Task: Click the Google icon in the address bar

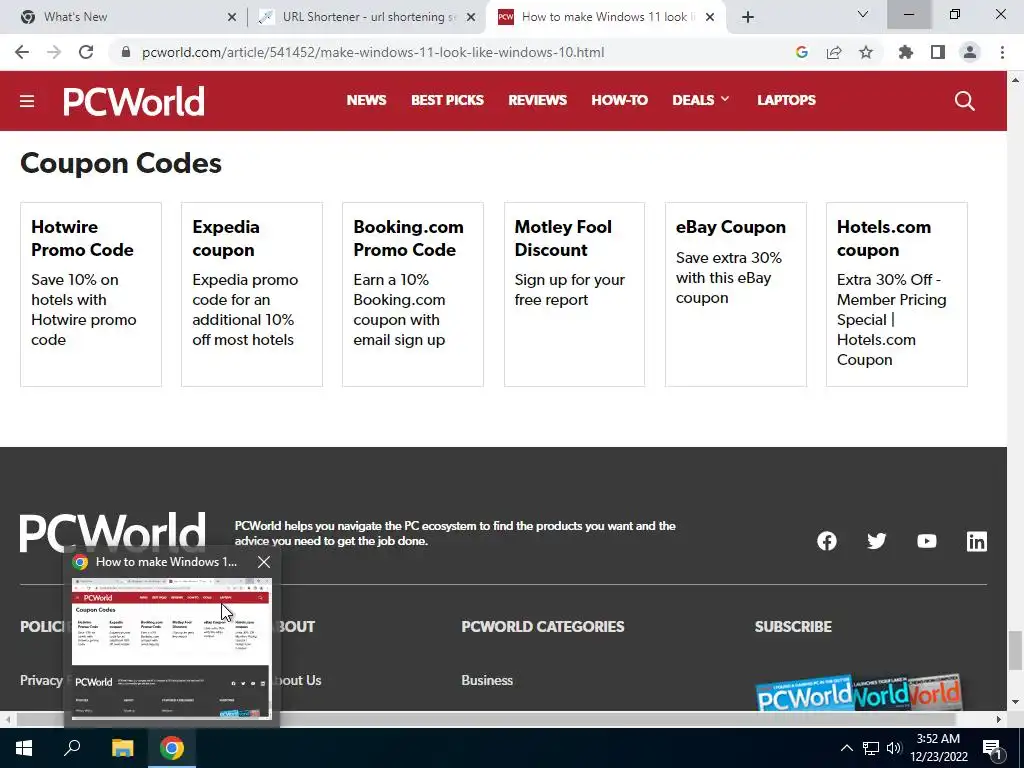Action: click(802, 52)
